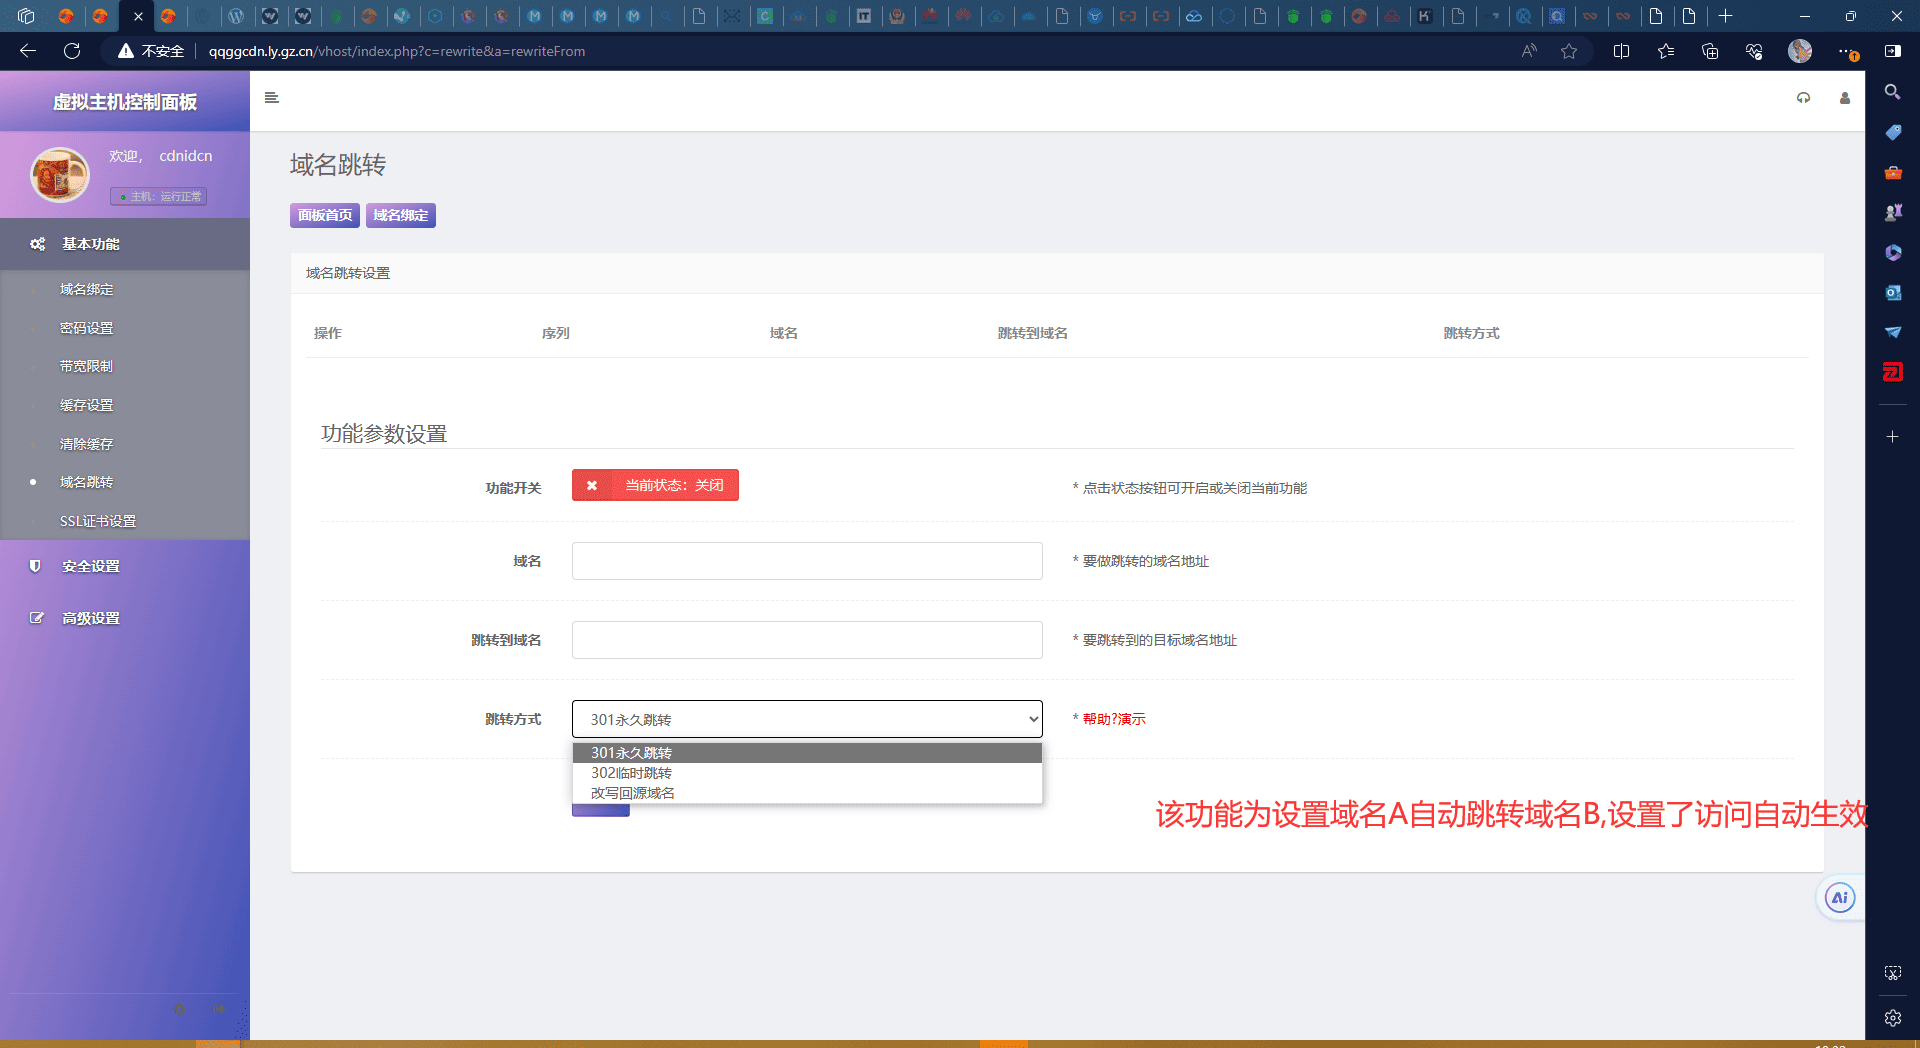
Task: Open browser sidebar settings gear
Action: [1892, 1018]
